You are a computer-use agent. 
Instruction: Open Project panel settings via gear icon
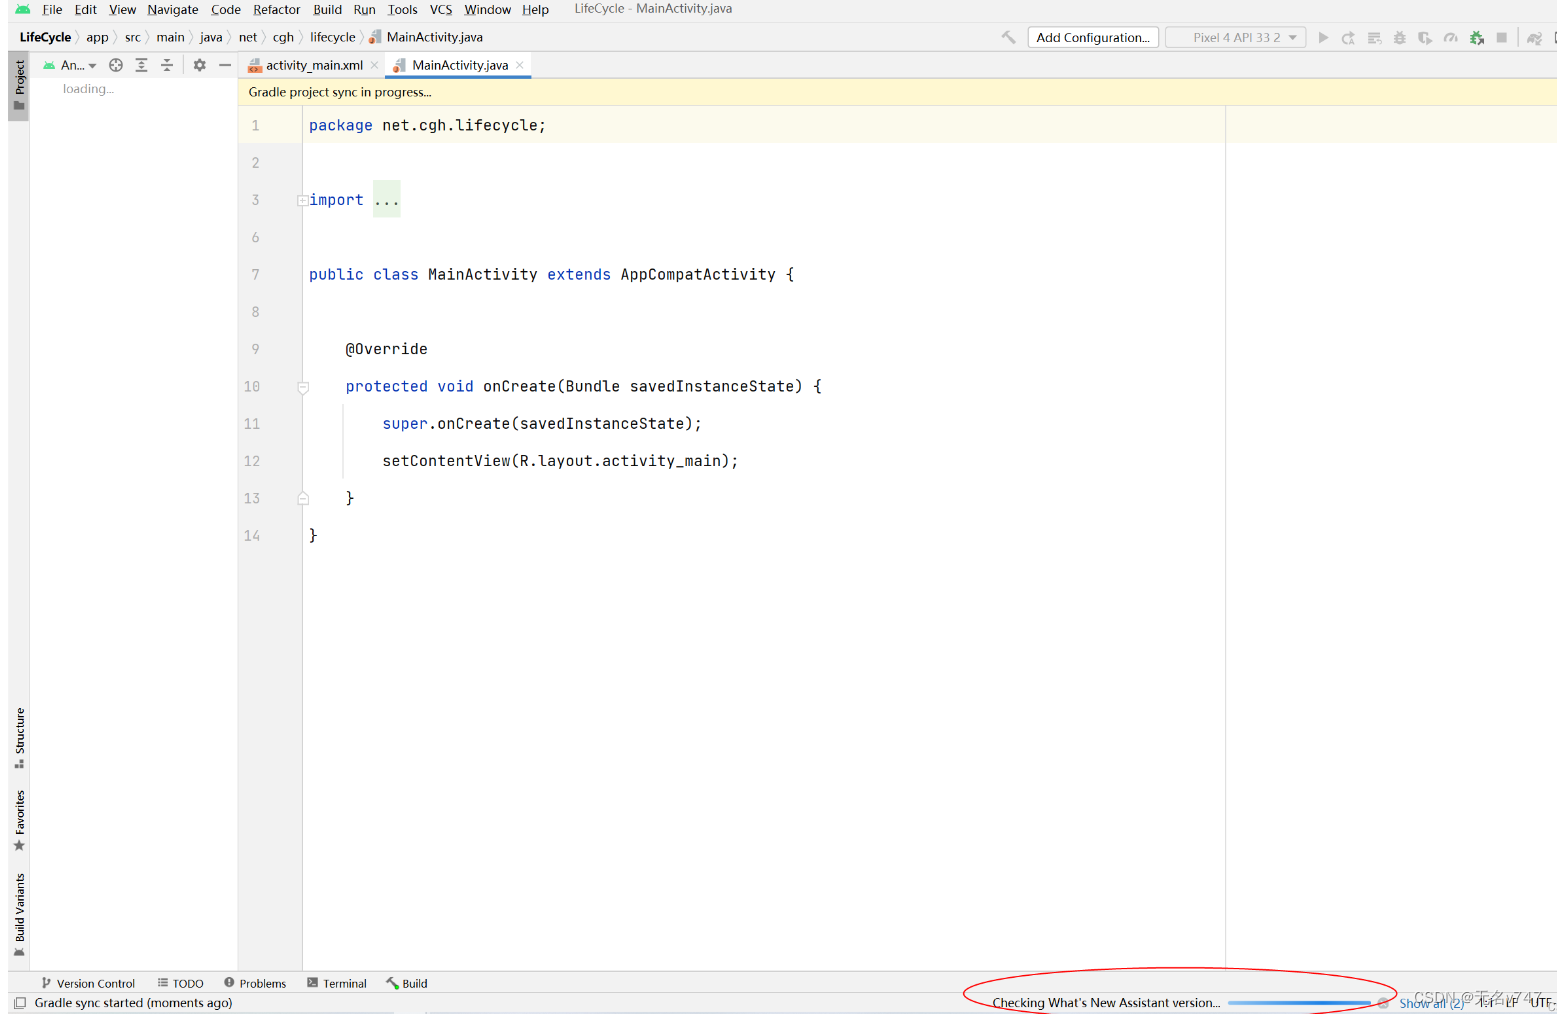199,65
